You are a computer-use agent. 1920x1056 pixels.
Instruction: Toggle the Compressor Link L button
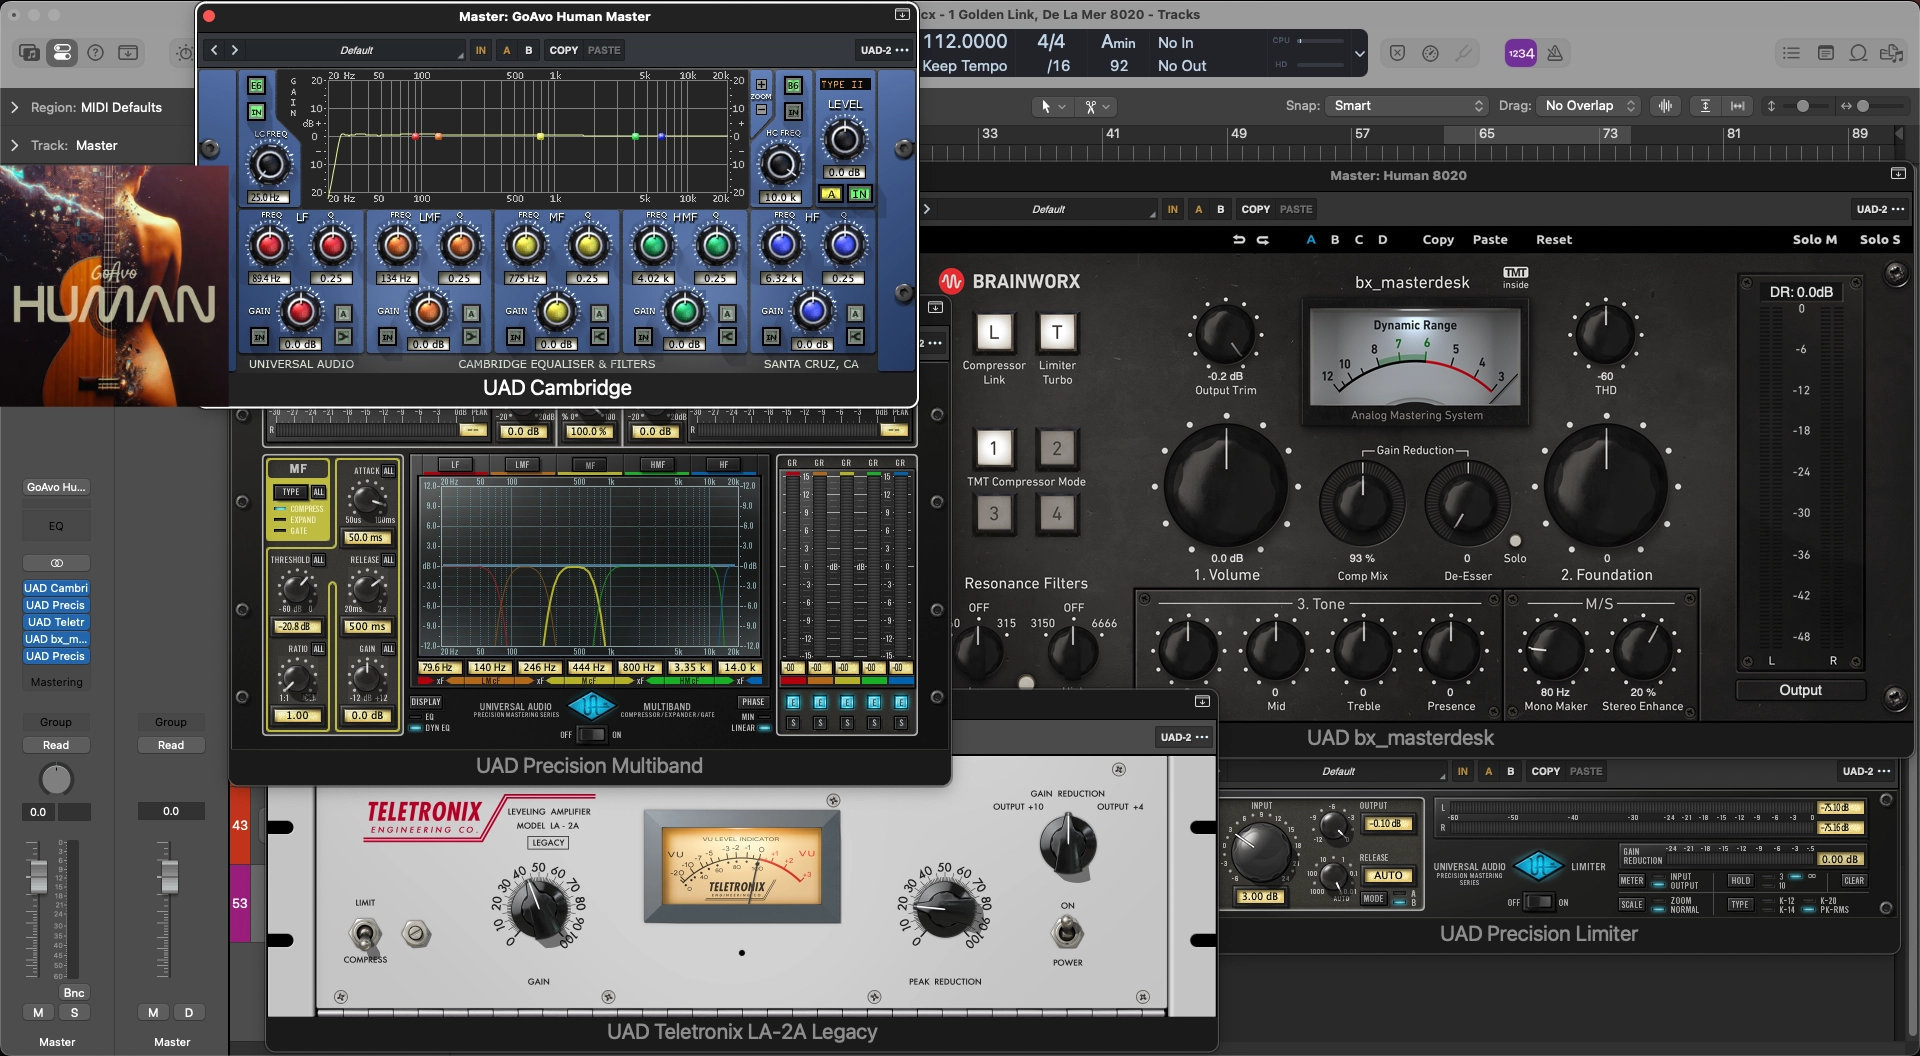pos(993,332)
